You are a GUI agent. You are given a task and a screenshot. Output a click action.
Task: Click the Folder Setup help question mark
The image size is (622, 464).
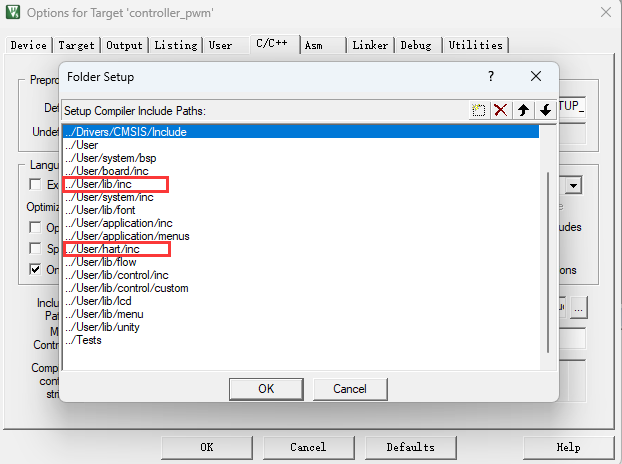tap(490, 76)
